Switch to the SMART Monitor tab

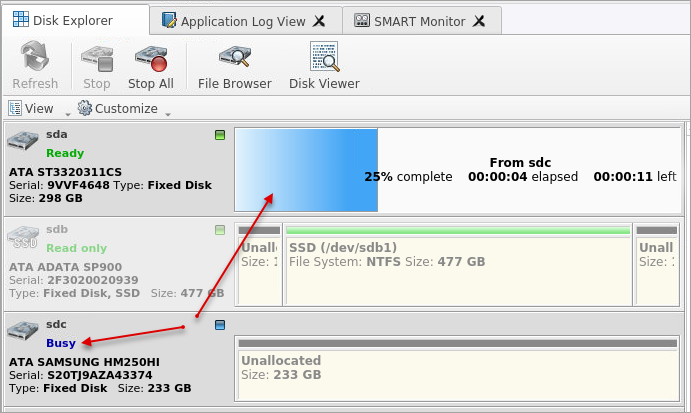pyautogui.click(x=422, y=21)
